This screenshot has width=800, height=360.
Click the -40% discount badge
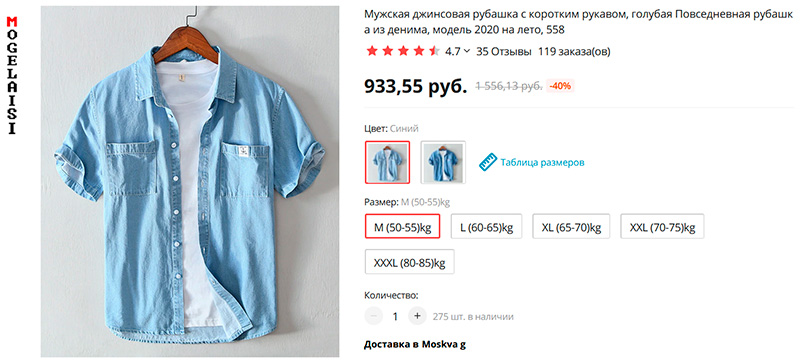[x=560, y=86]
